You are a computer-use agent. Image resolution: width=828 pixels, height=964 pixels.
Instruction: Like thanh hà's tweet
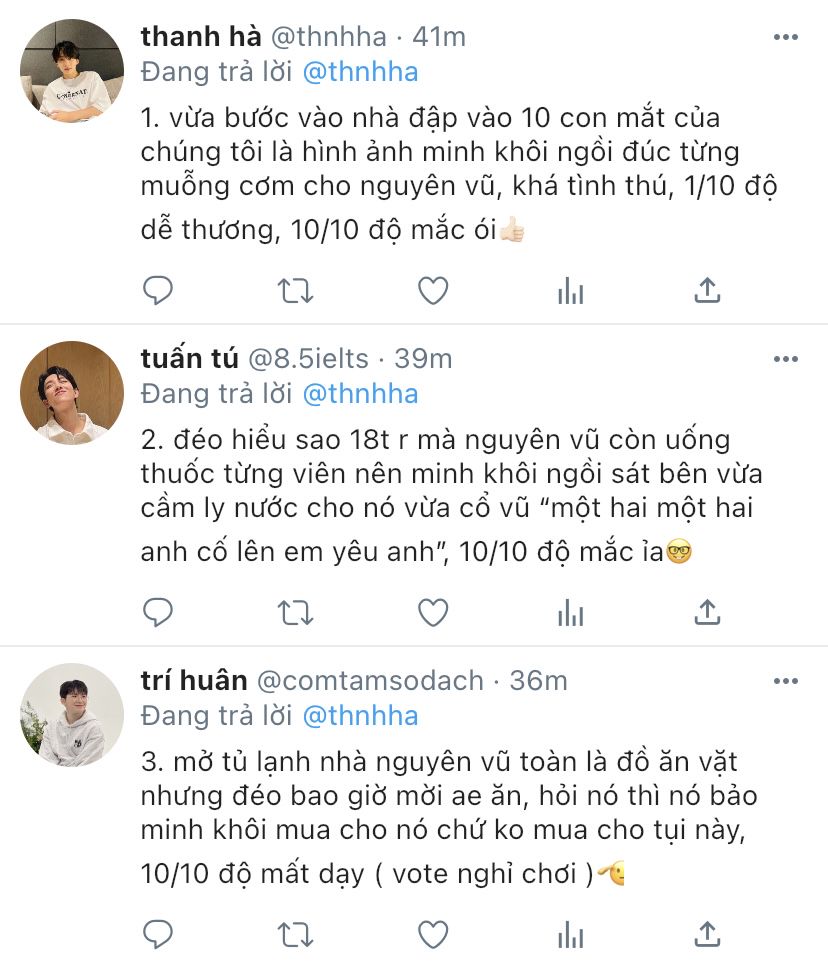[432, 290]
